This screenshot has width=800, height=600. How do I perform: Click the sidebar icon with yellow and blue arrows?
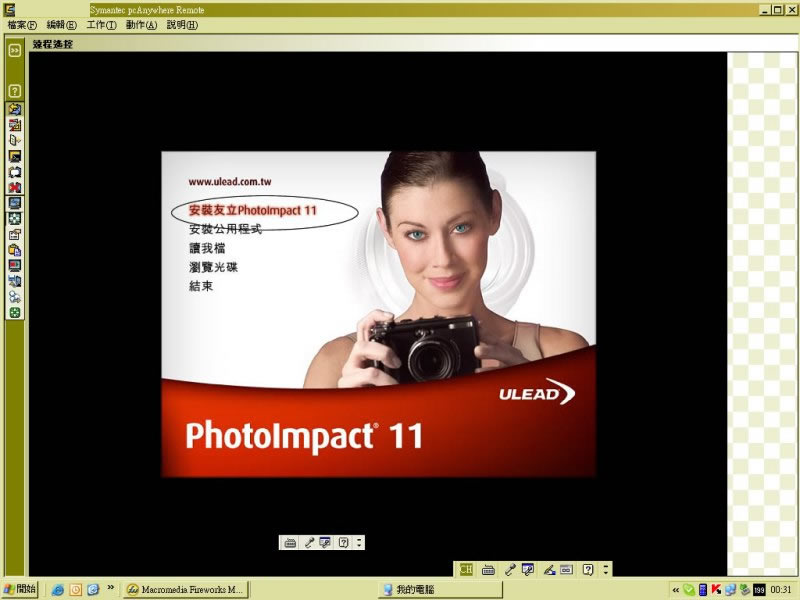15,109
